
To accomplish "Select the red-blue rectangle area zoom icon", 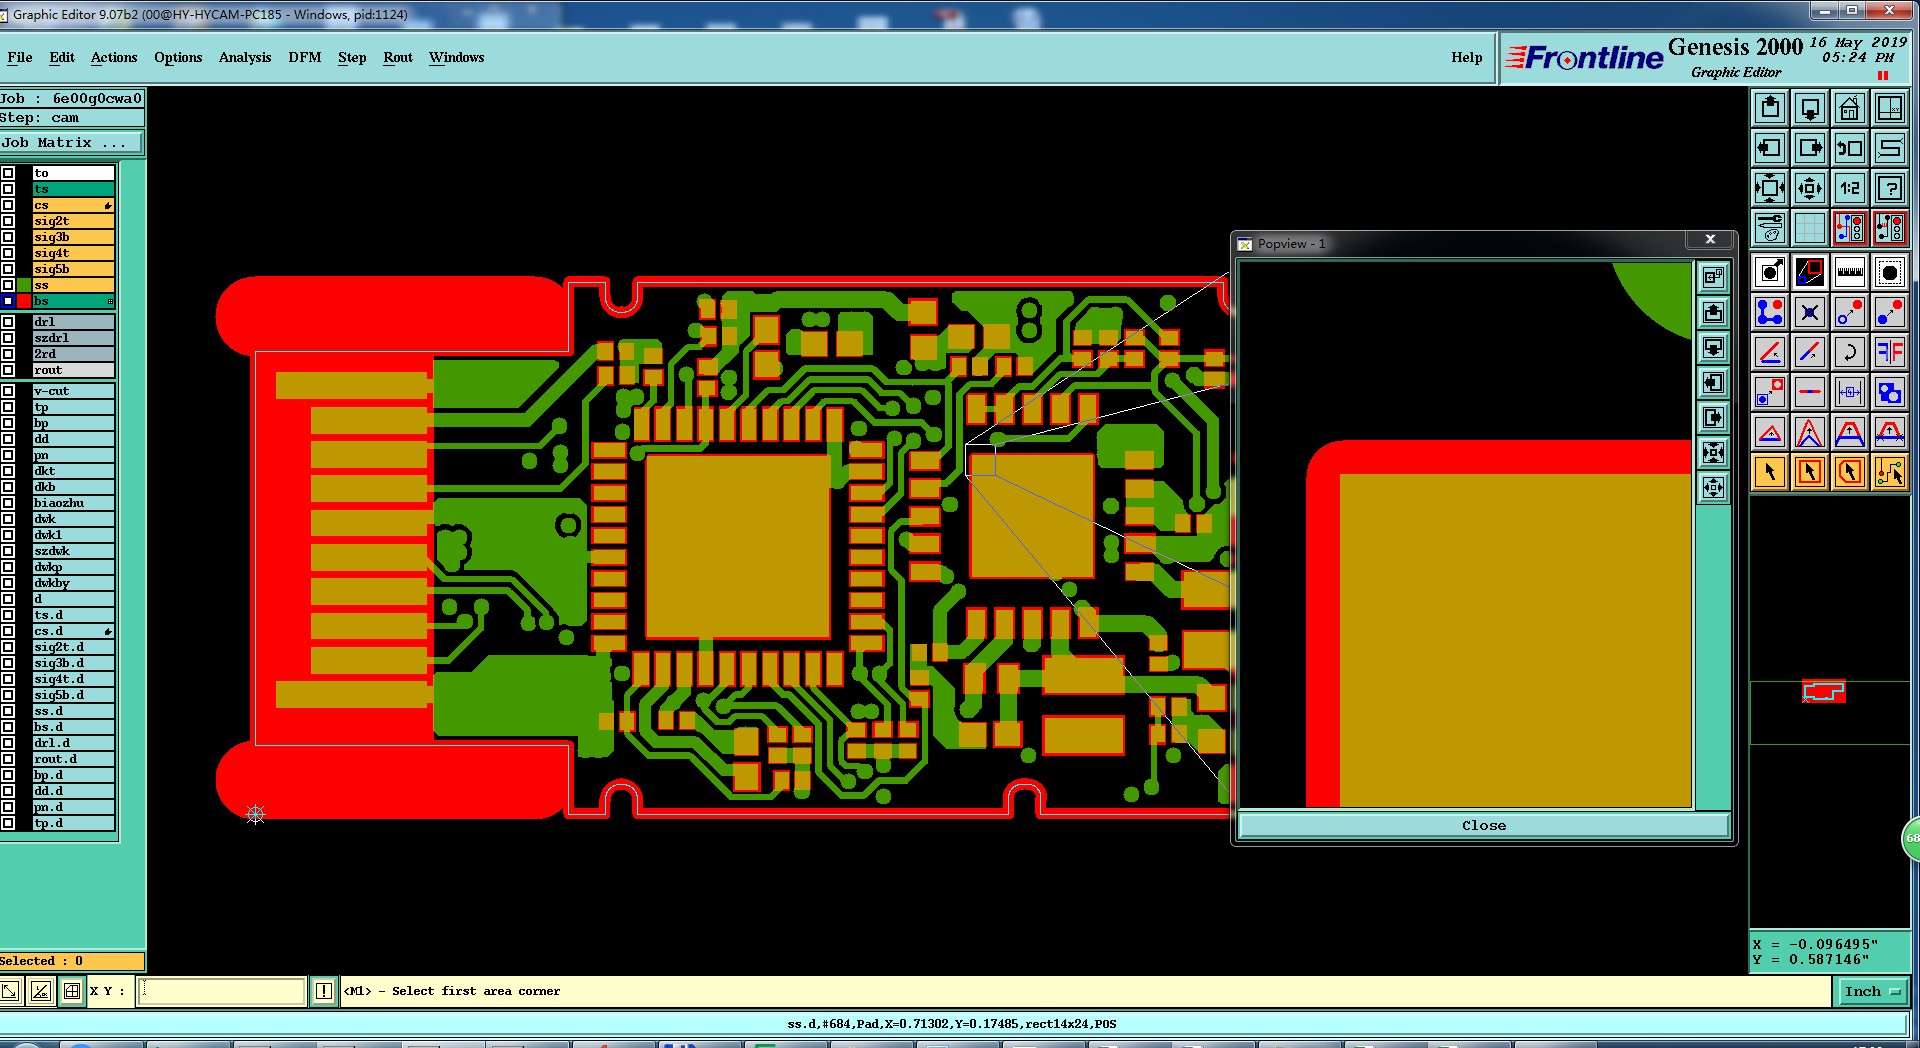I will [x=1810, y=272].
